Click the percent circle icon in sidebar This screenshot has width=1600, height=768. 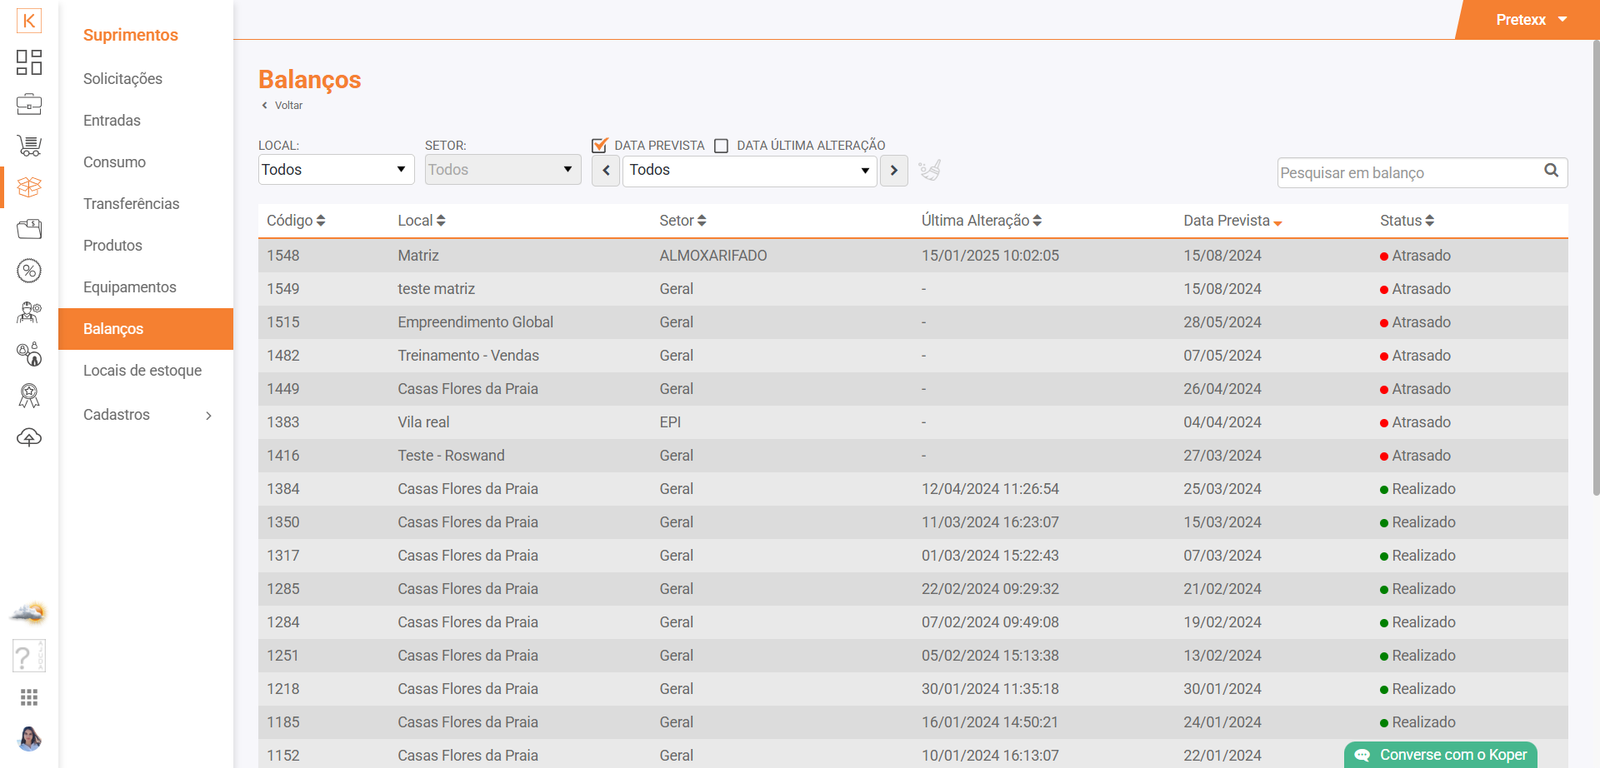[x=29, y=271]
